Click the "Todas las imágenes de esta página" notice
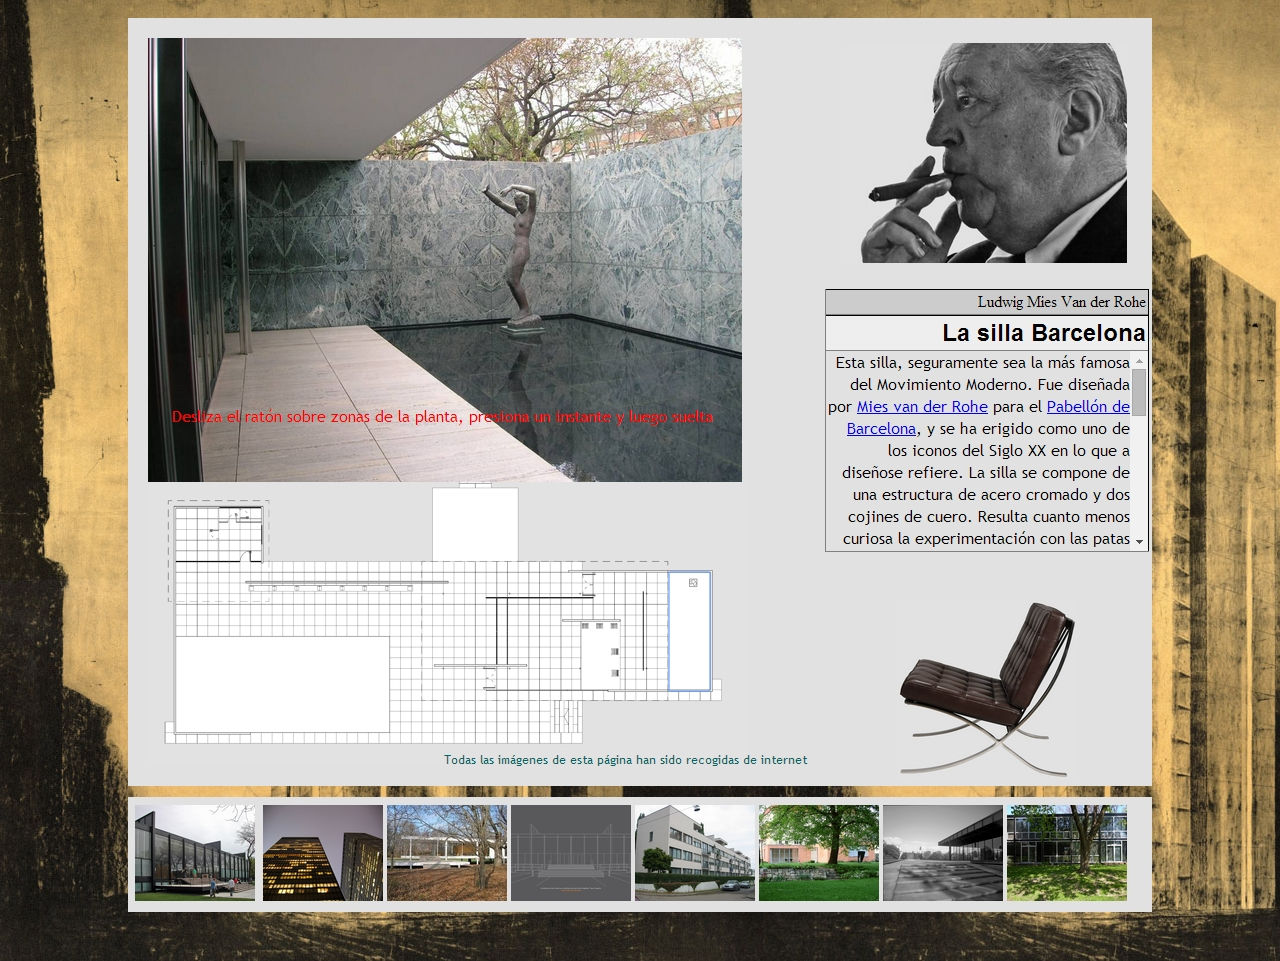Viewport: 1280px width, 961px height. point(626,760)
